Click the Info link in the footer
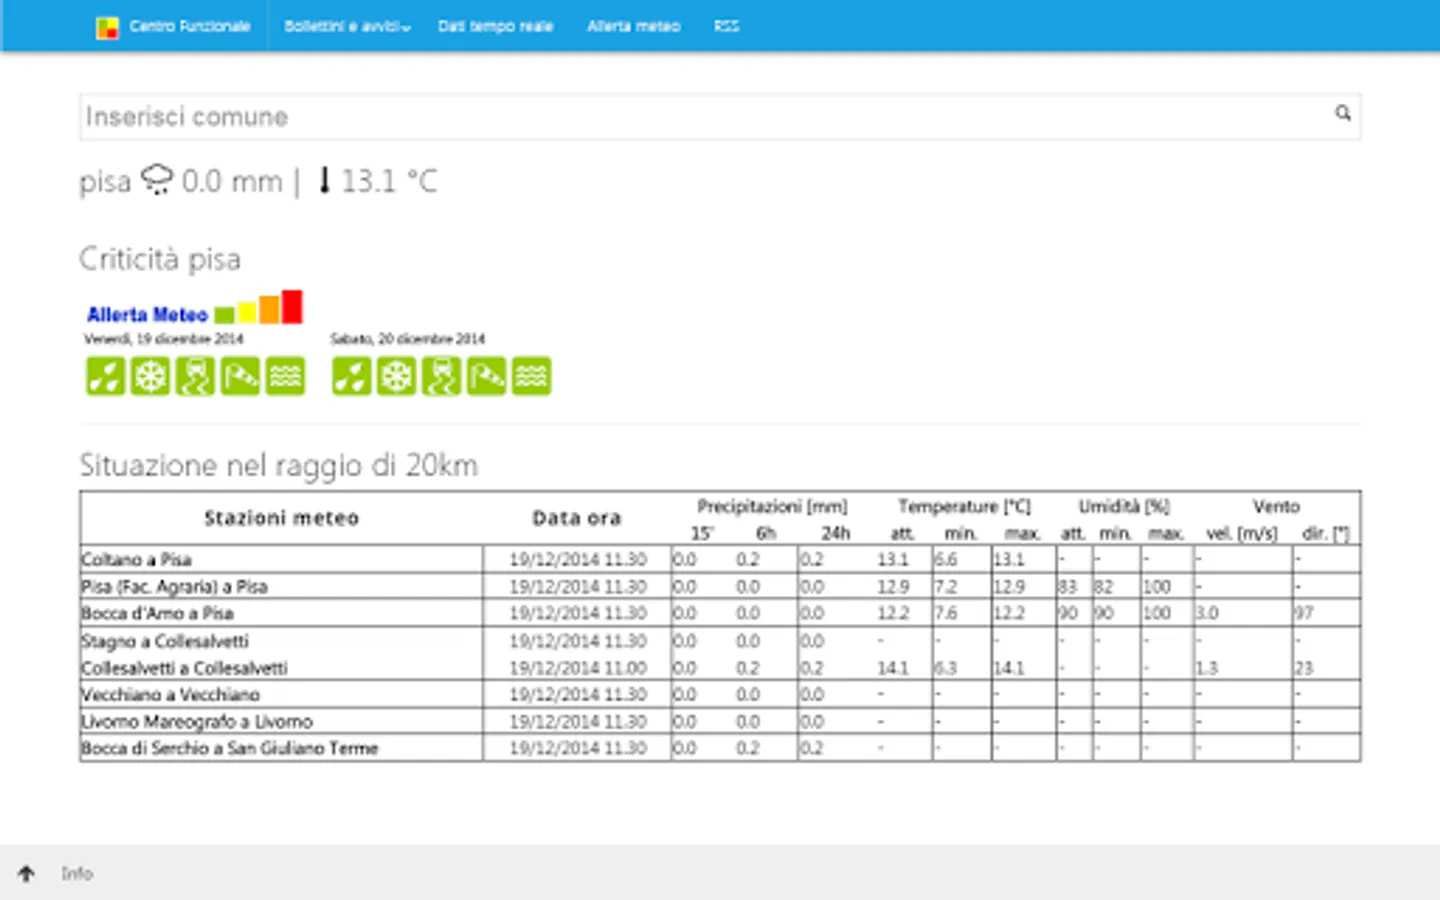Screen dimensions: 1440x900 (77, 873)
